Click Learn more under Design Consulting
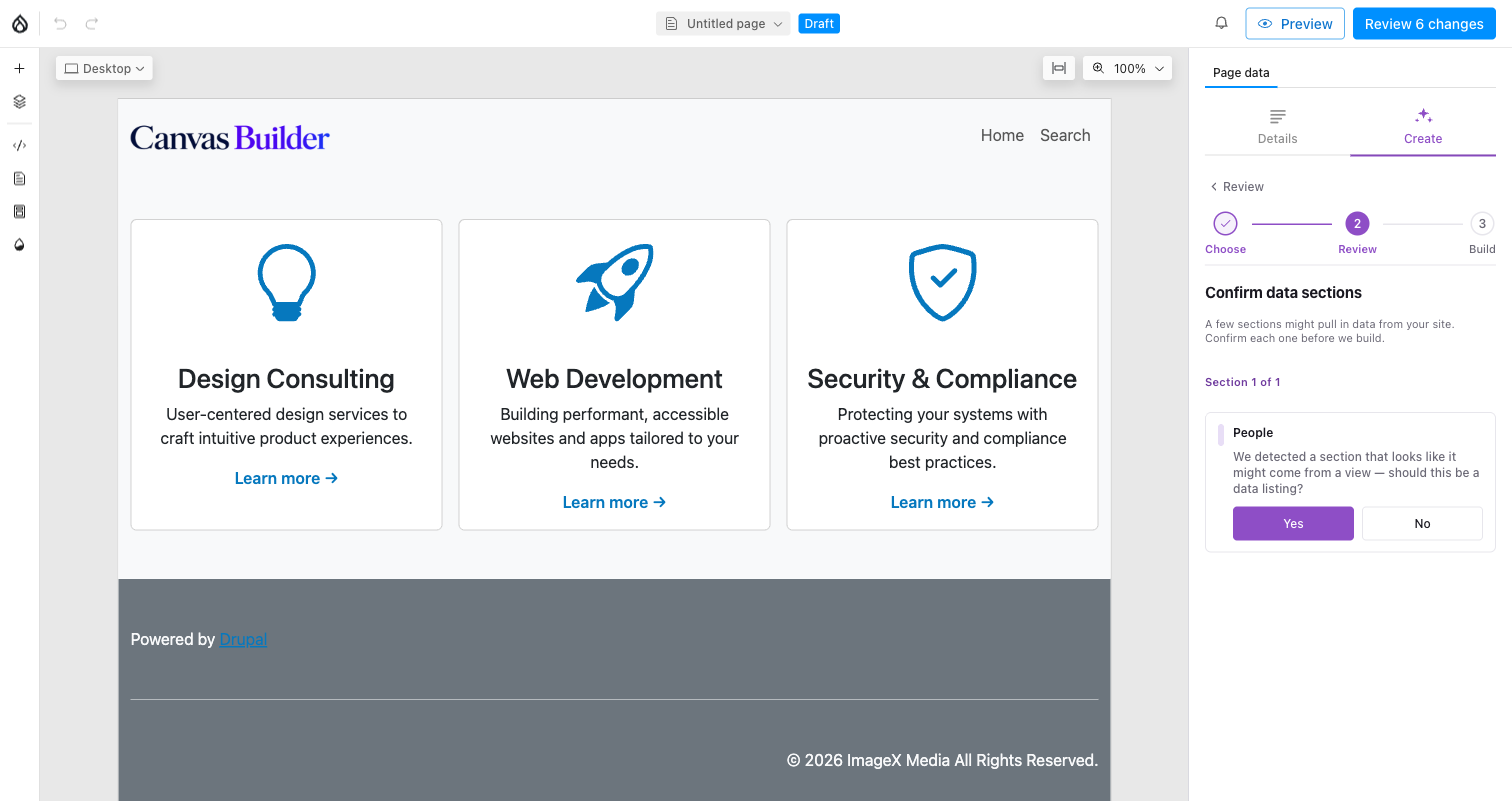1512x801 pixels. [x=286, y=478]
